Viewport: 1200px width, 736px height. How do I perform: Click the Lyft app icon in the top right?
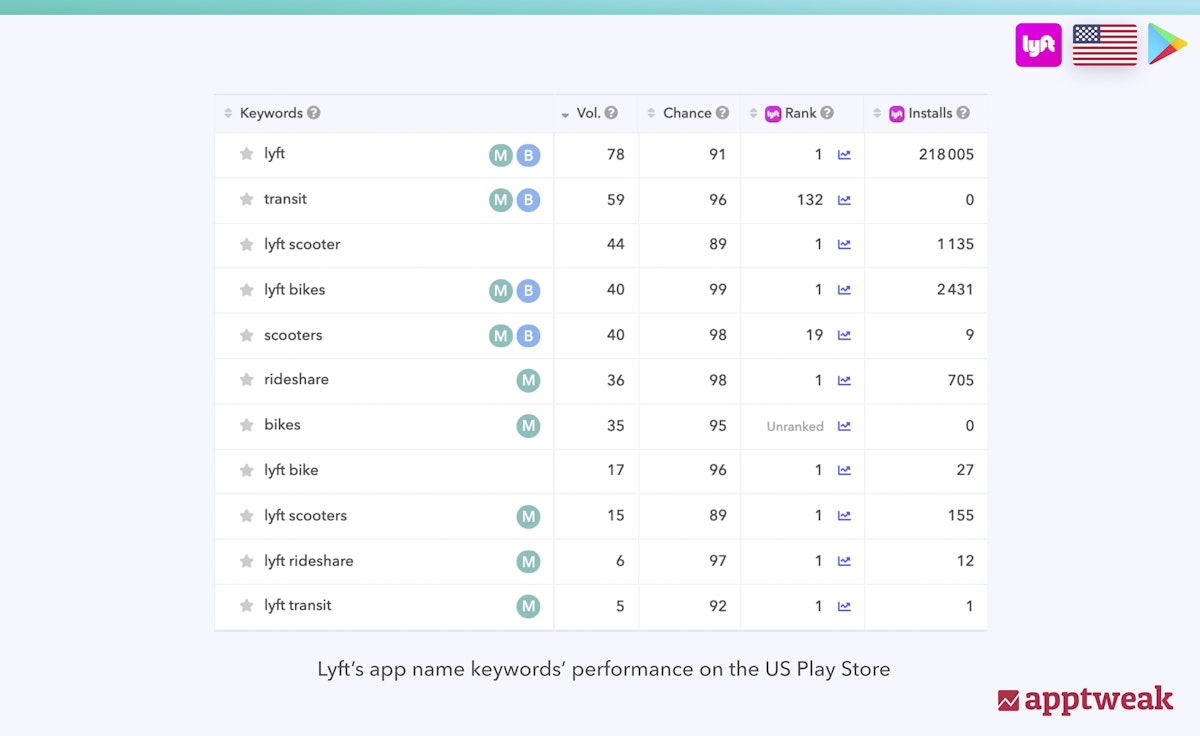(1038, 44)
